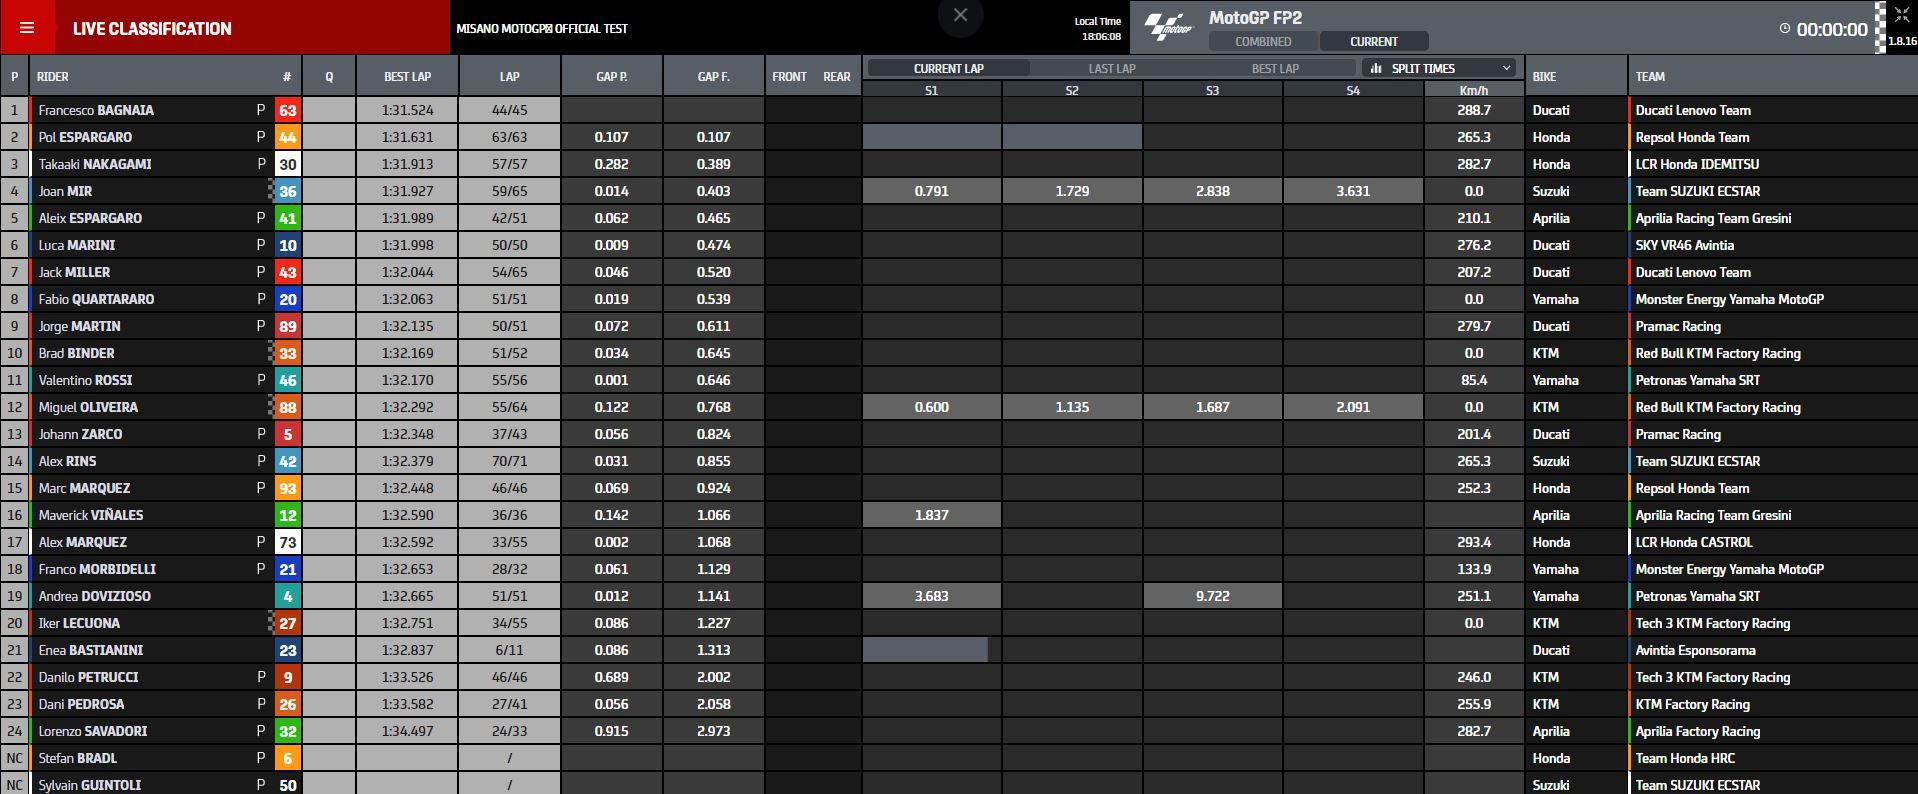
Task: Select the Best Lap sector tab
Action: tap(1274, 68)
